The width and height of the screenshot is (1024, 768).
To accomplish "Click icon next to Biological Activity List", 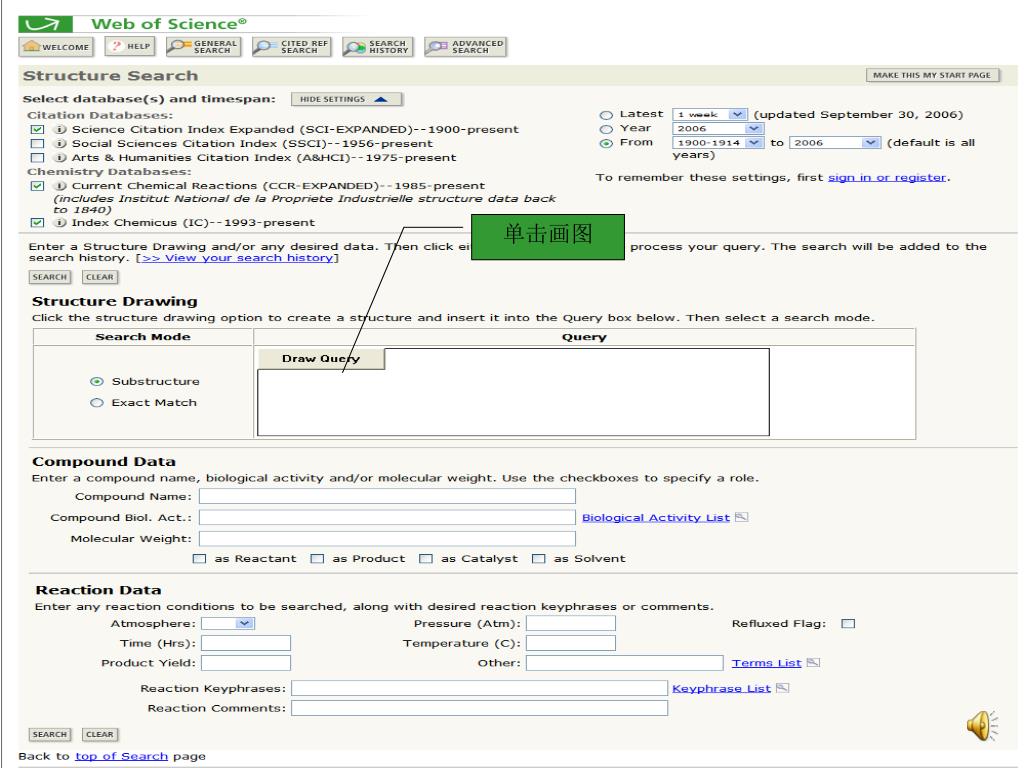I will click(x=741, y=517).
